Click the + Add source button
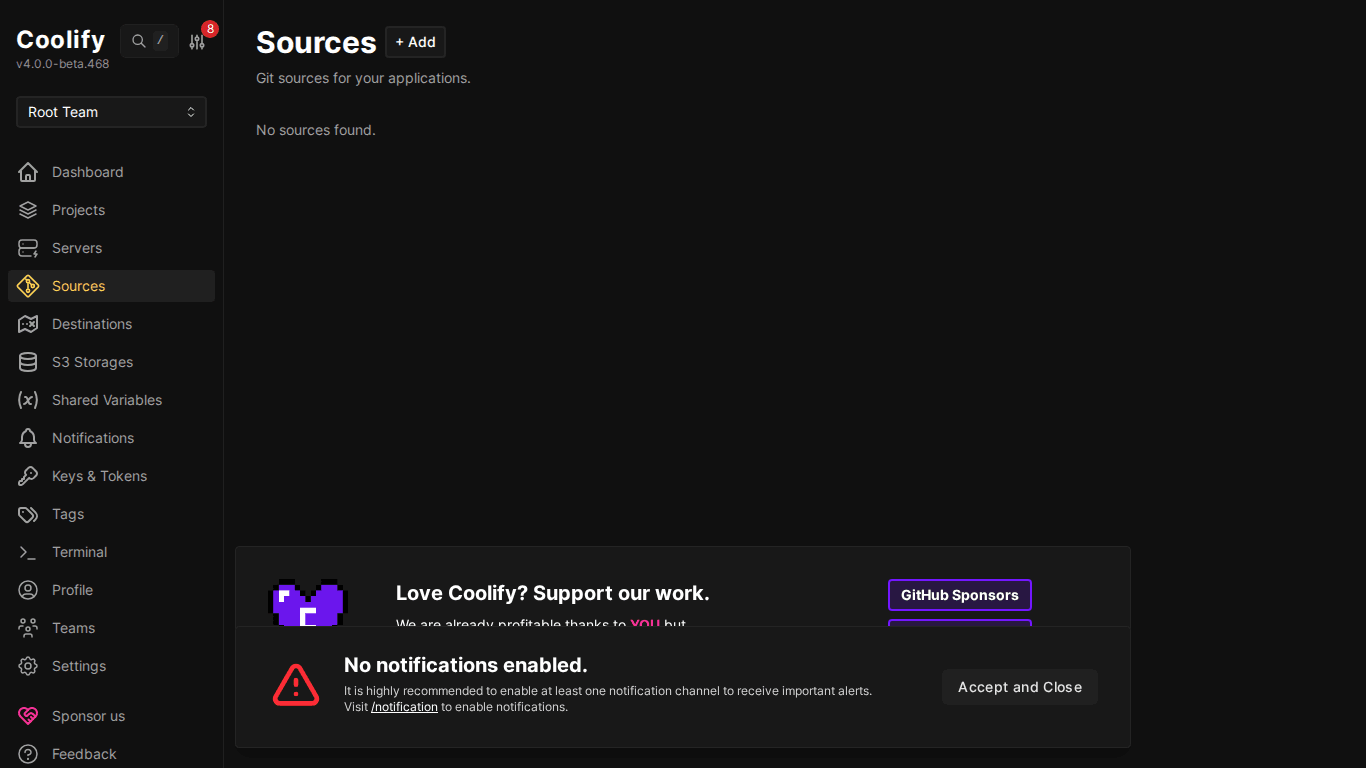This screenshot has height=768, width=1366. 415,42
